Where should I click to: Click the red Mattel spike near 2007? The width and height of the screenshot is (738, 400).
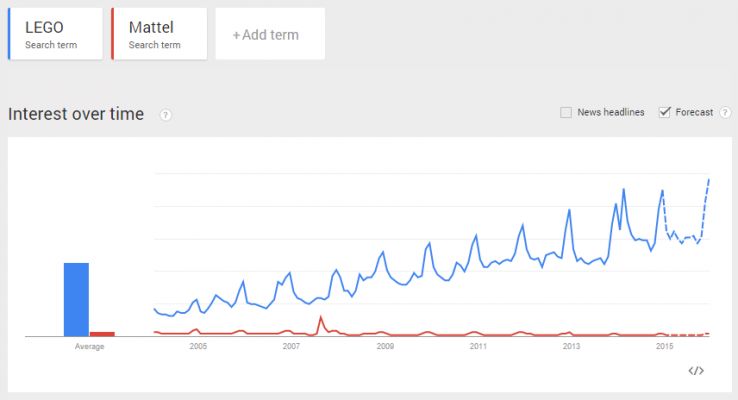[x=321, y=318]
